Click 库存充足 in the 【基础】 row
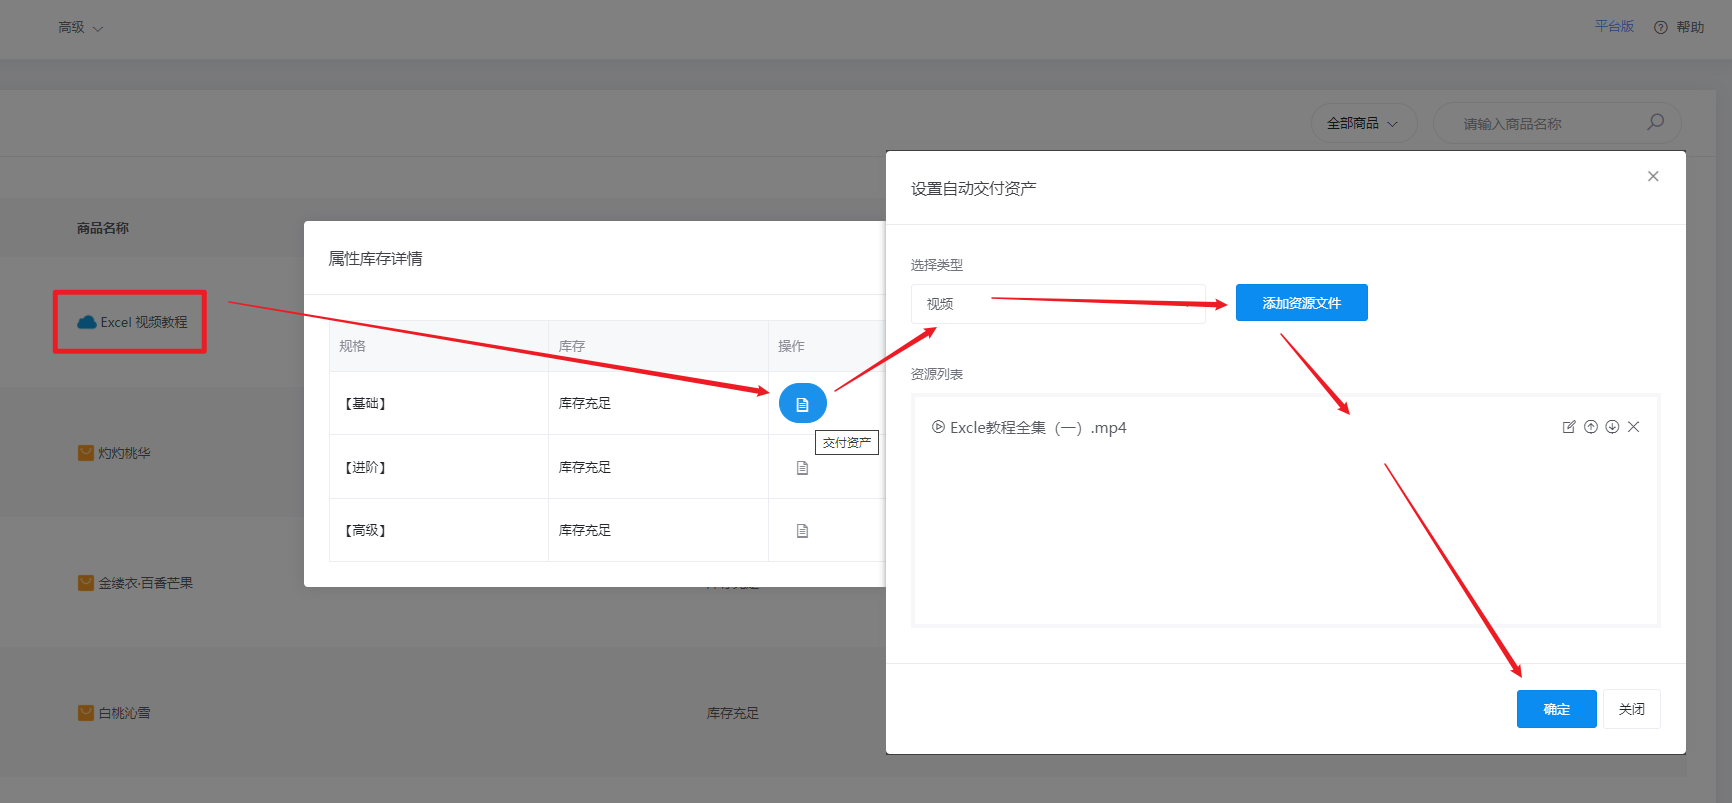 coord(585,403)
